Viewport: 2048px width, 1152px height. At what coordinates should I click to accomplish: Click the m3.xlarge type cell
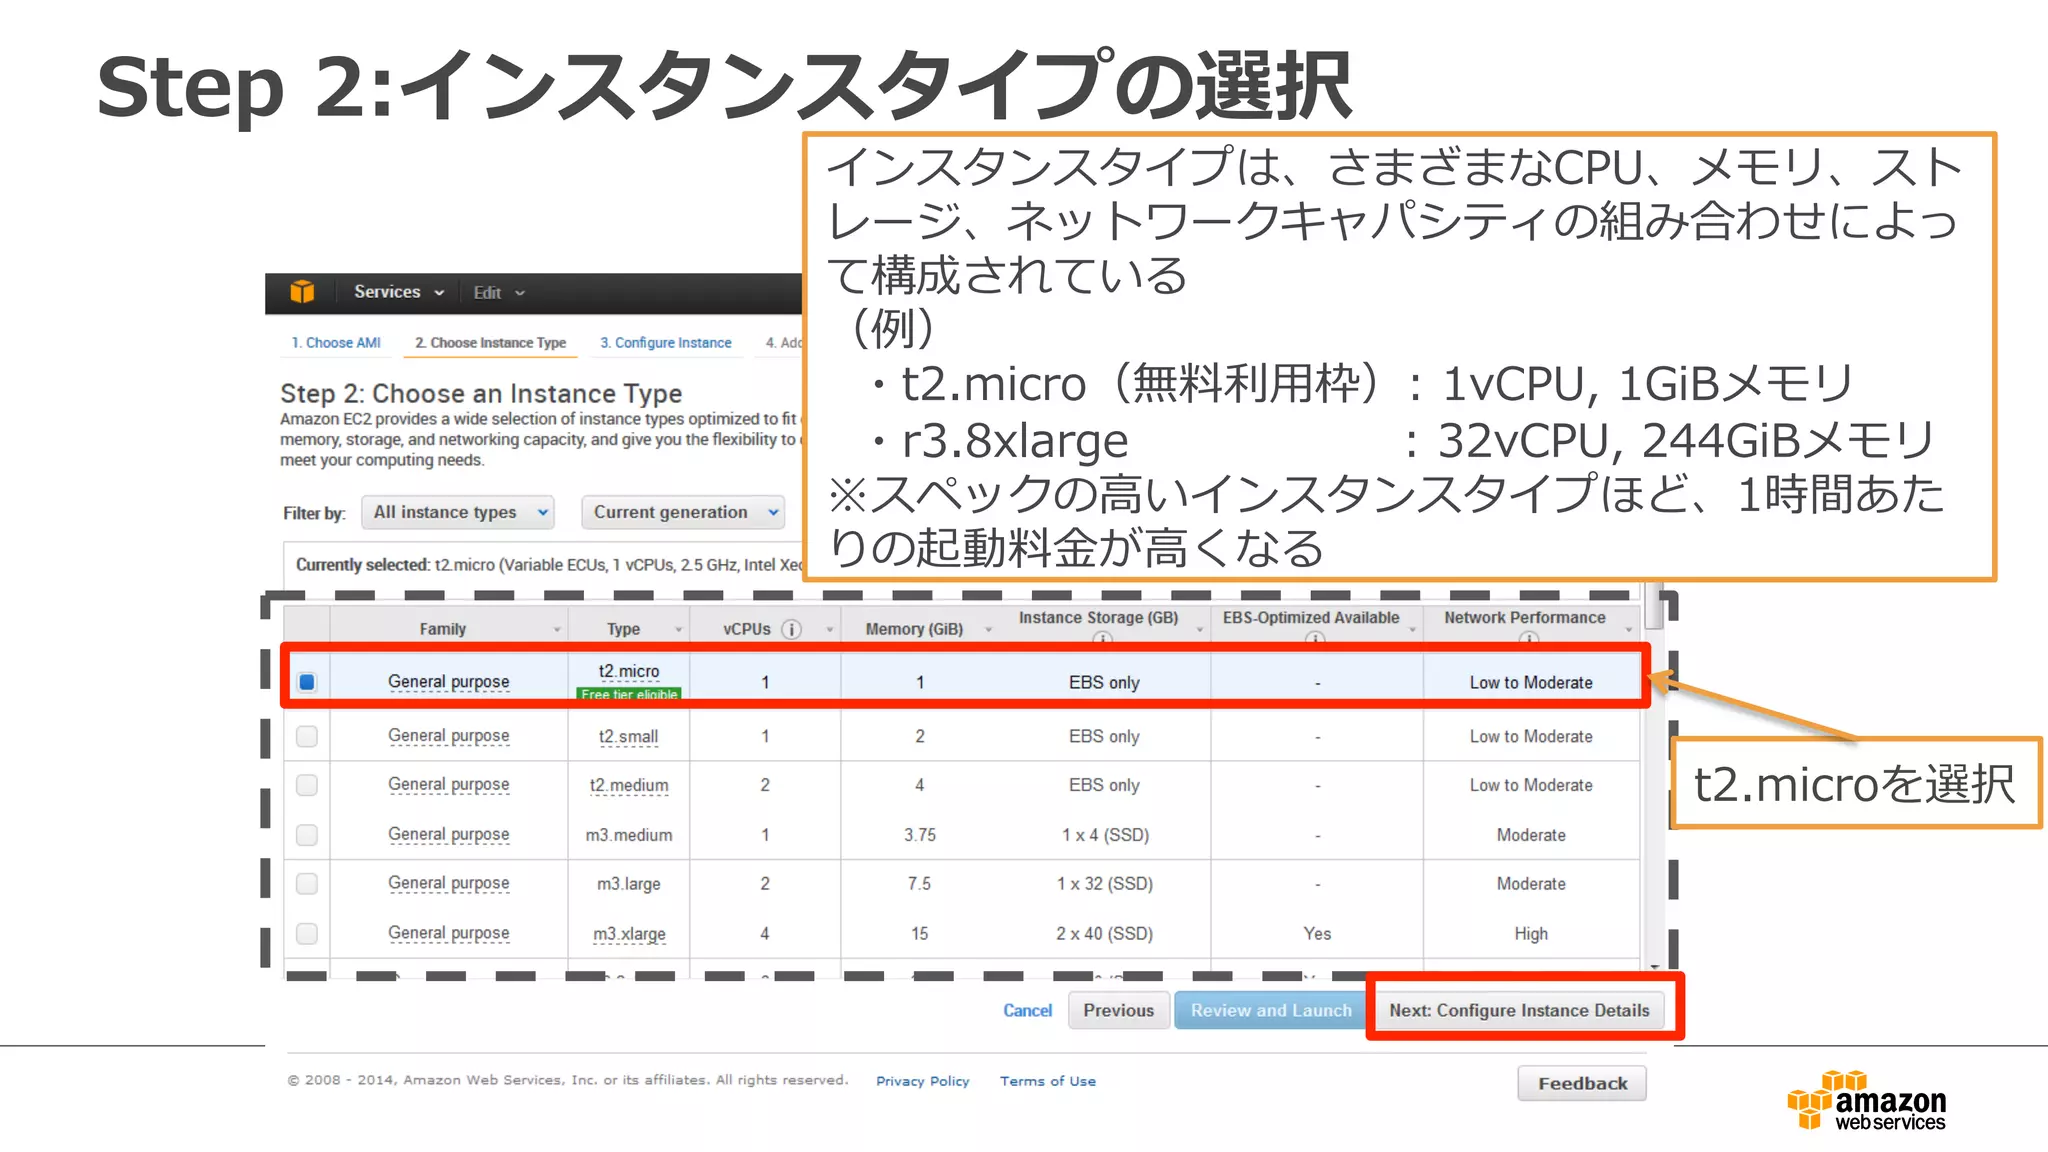(629, 934)
